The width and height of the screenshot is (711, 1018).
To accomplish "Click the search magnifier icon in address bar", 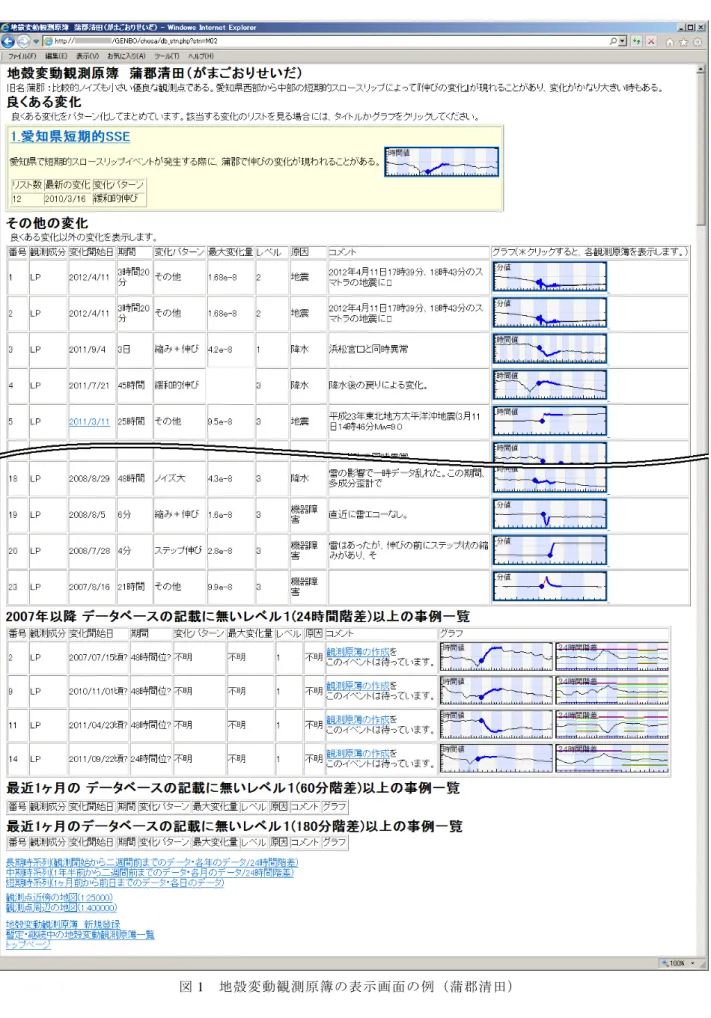I will [614, 42].
